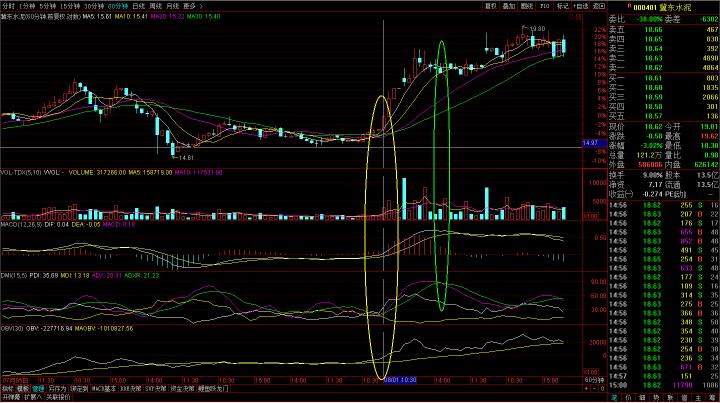The image size is (720, 403).
Task: Click the VOL-TDX volume indicator label
Action: pyautogui.click(x=21, y=173)
